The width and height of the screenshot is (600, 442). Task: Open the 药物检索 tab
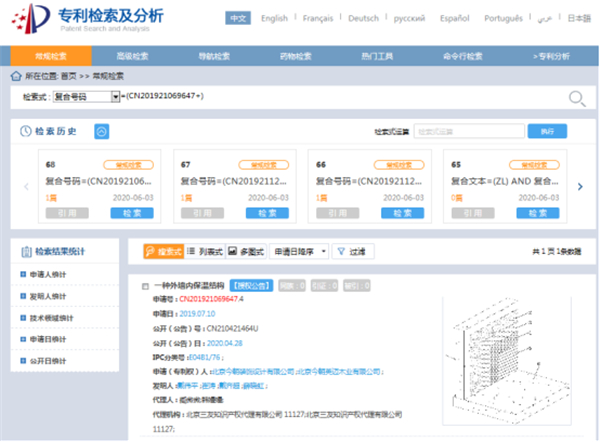(295, 56)
